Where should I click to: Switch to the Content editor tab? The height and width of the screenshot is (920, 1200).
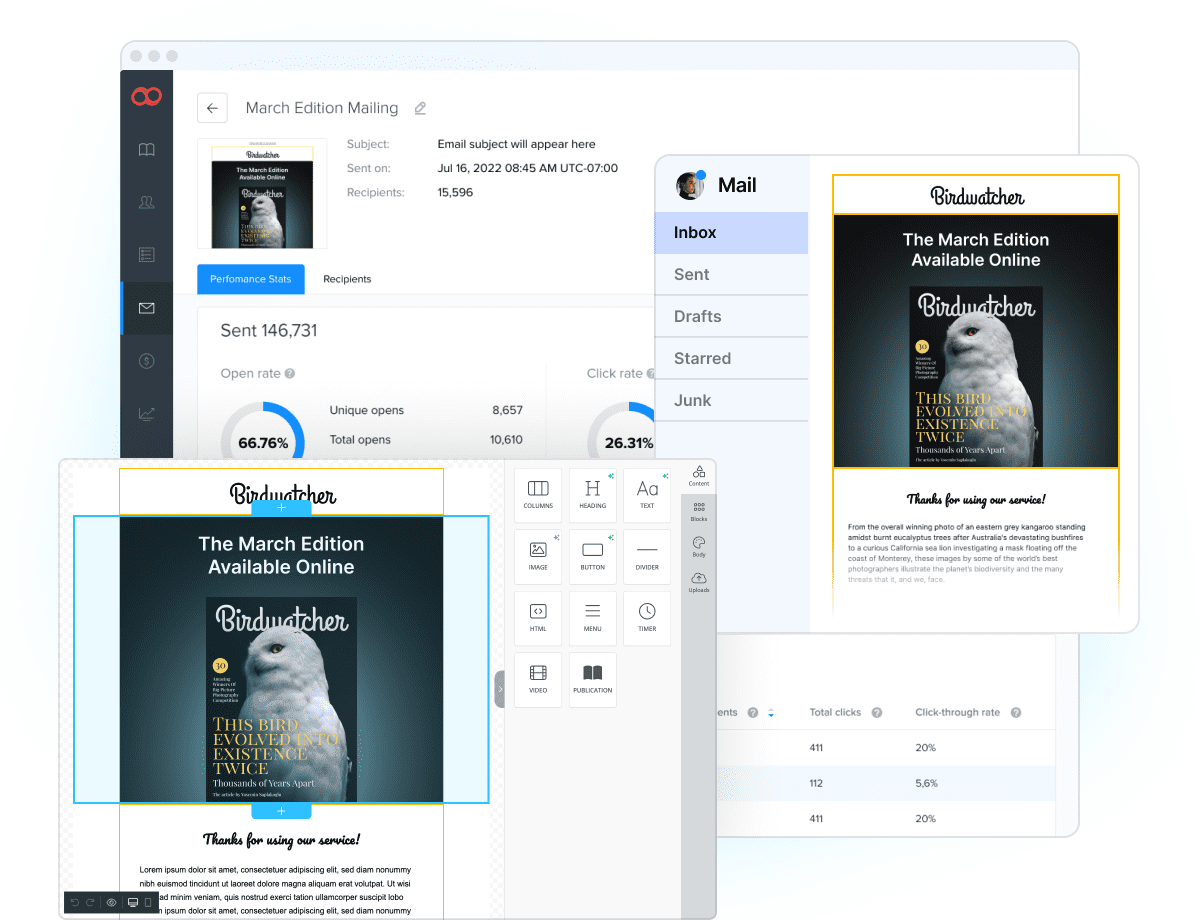pos(699,475)
